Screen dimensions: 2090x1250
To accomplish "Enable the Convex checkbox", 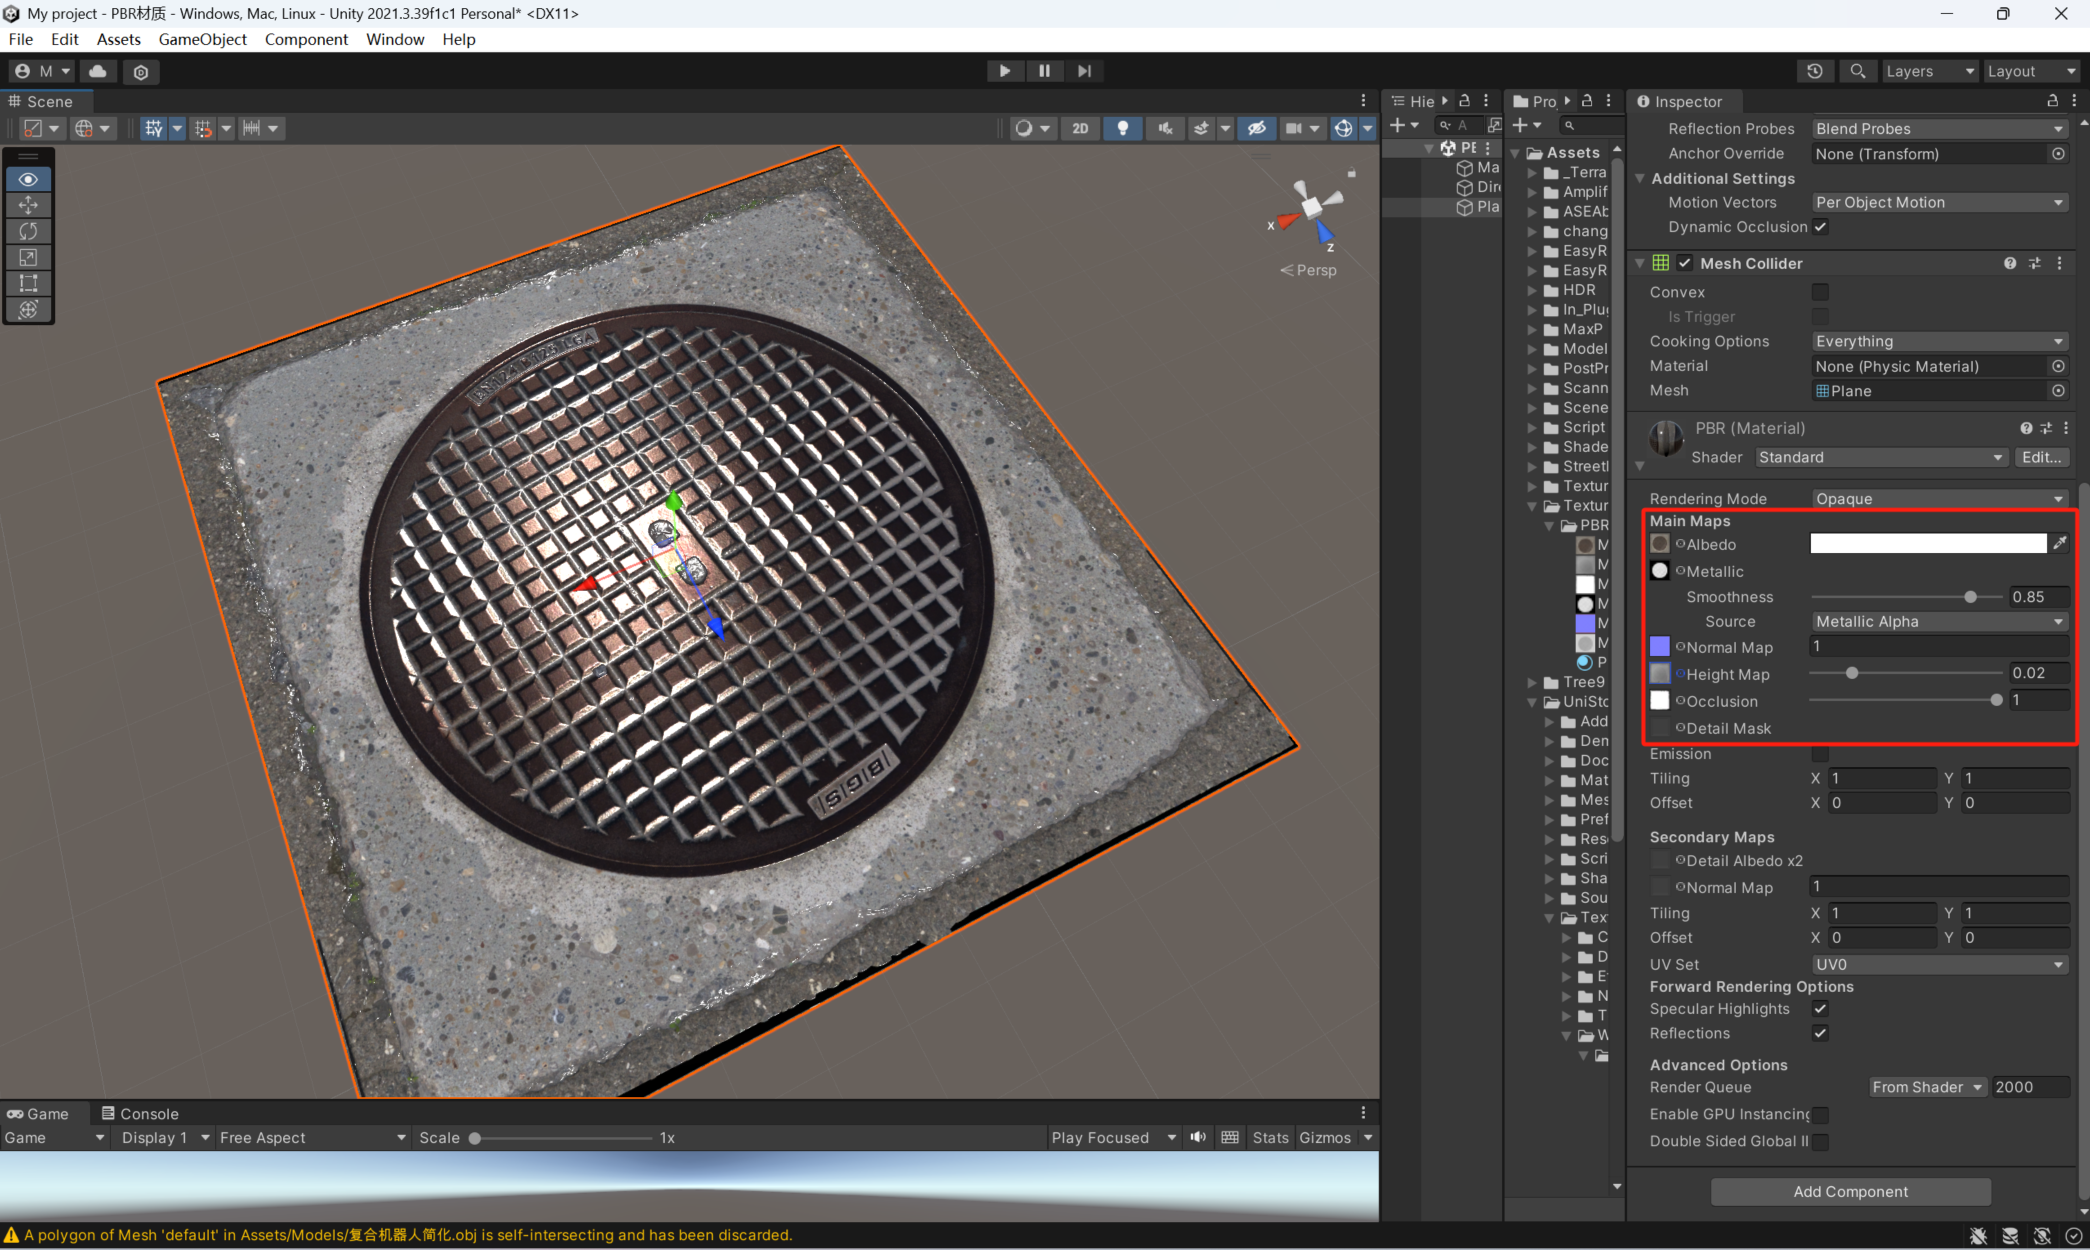I will 1820,292.
